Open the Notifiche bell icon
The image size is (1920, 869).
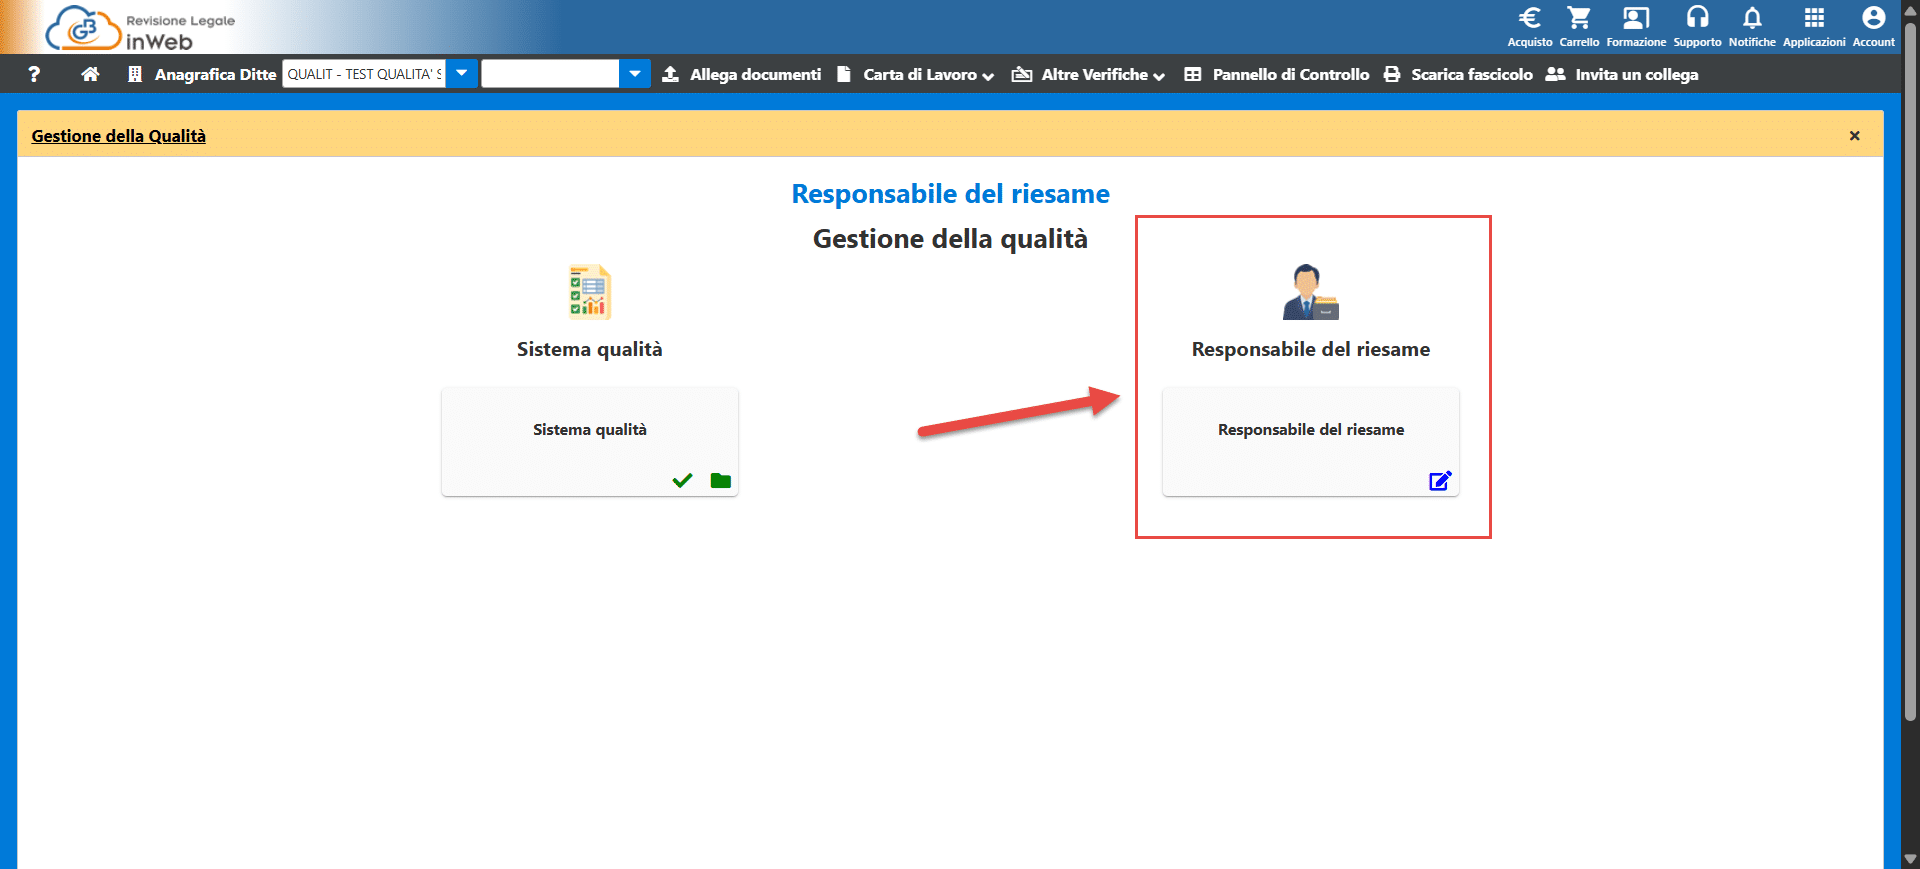coord(1752,18)
